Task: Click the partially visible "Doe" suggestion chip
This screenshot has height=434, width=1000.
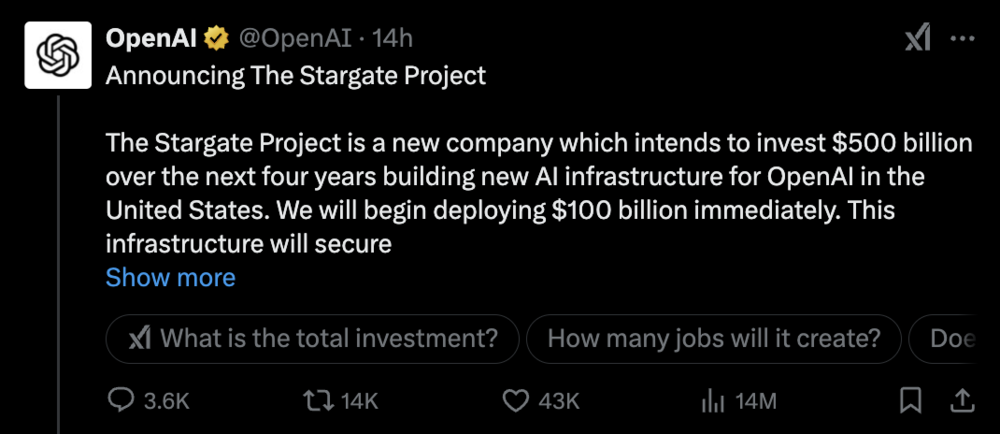Action: 952,339
